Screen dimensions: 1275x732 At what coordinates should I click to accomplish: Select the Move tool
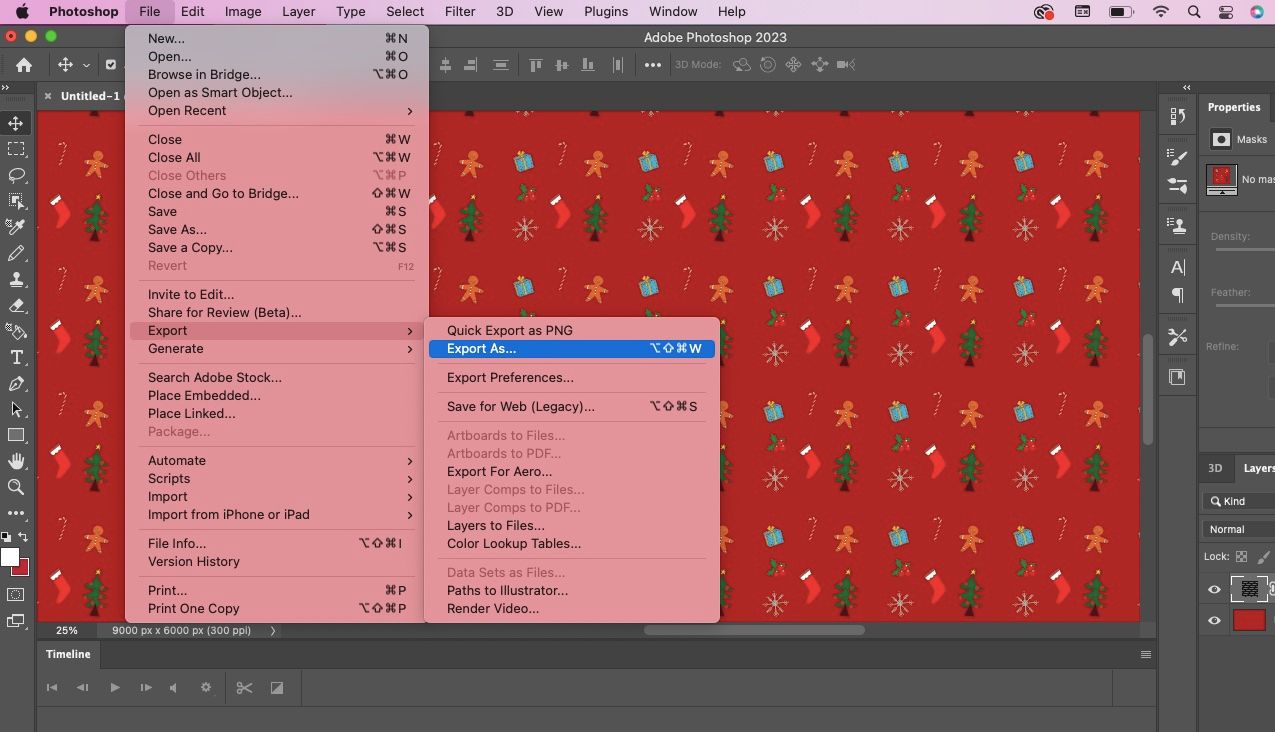[x=14, y=123]
